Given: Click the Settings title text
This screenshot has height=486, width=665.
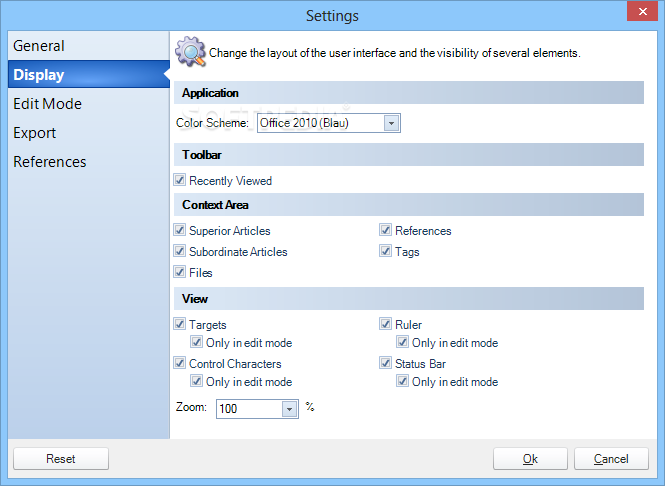Looking at the screenshot, I should tap(332, 16).
